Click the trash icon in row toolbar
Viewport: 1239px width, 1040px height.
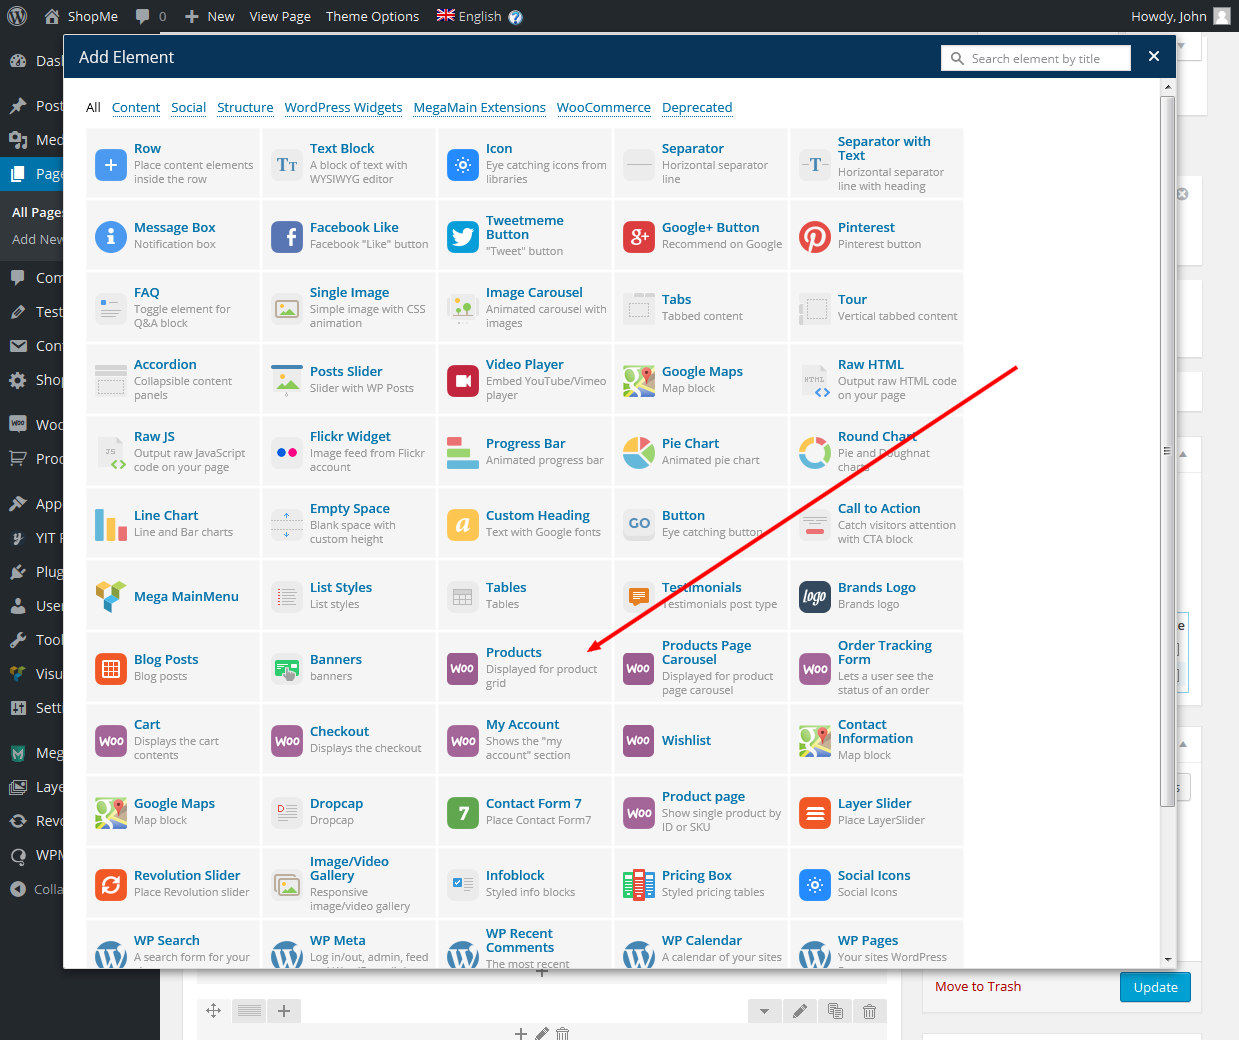click(x=869, y=1011)
